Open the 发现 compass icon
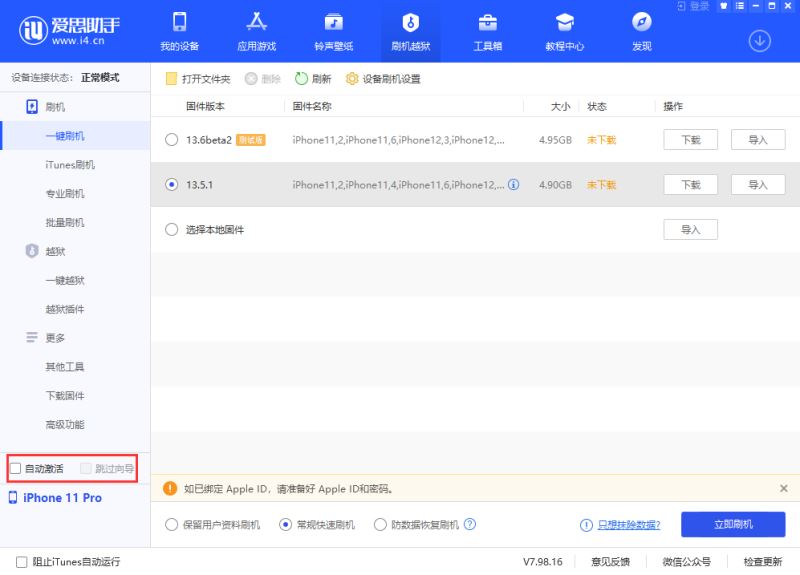 (x=642, y=22)
